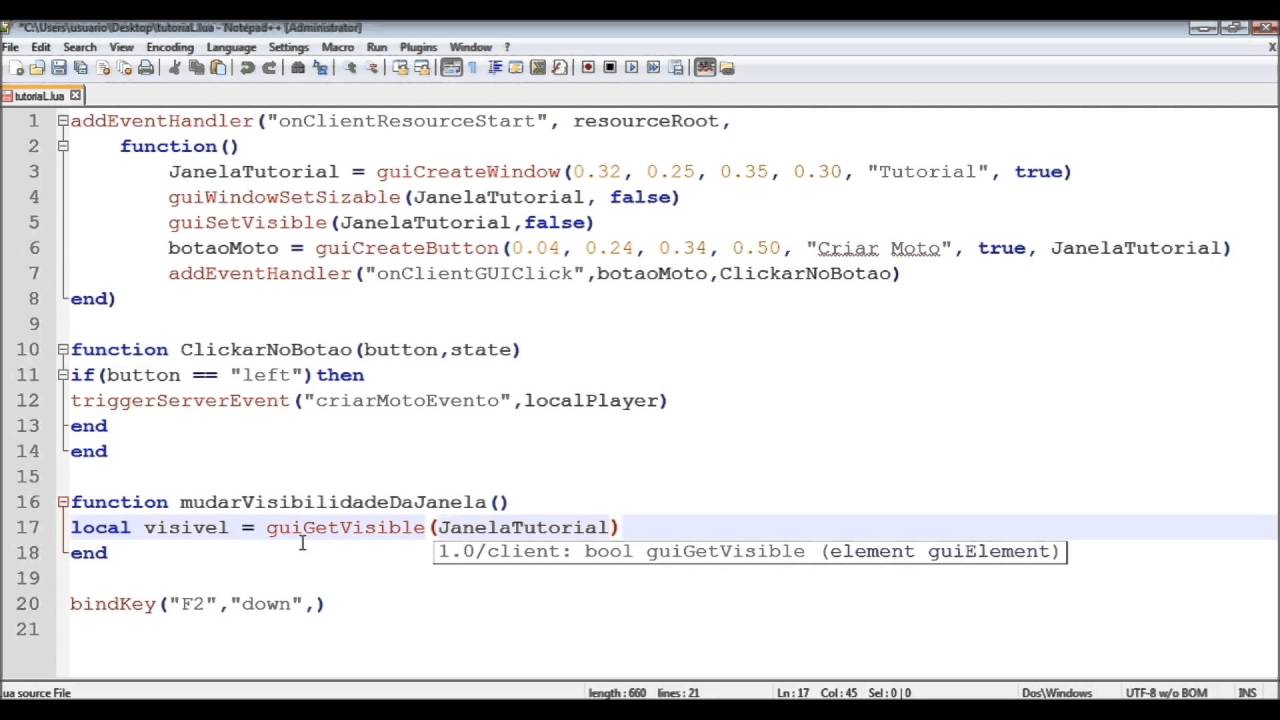Close the tutorial.lua tab with X
This screenshot has width=1280, height=720.
(75, 96)
